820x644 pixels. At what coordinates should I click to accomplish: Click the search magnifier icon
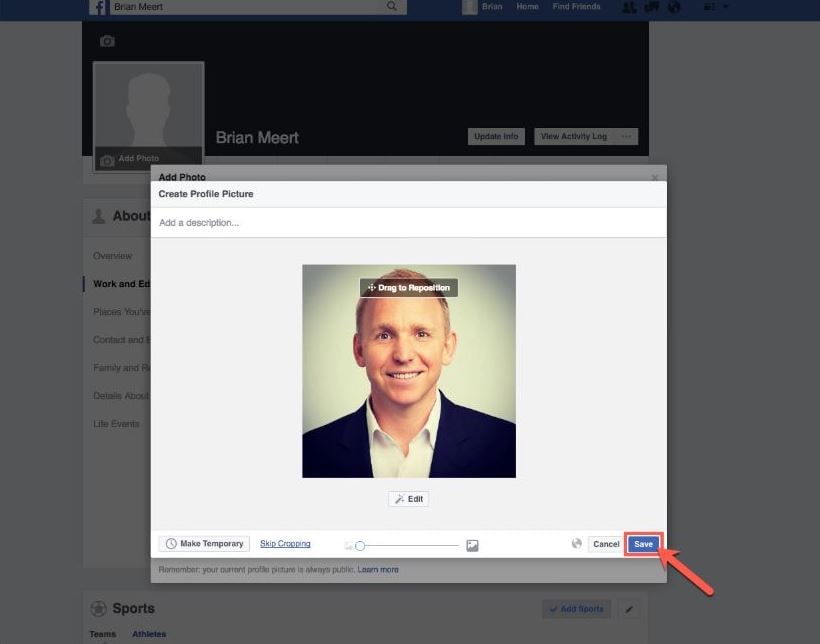(x=392, y=6)
